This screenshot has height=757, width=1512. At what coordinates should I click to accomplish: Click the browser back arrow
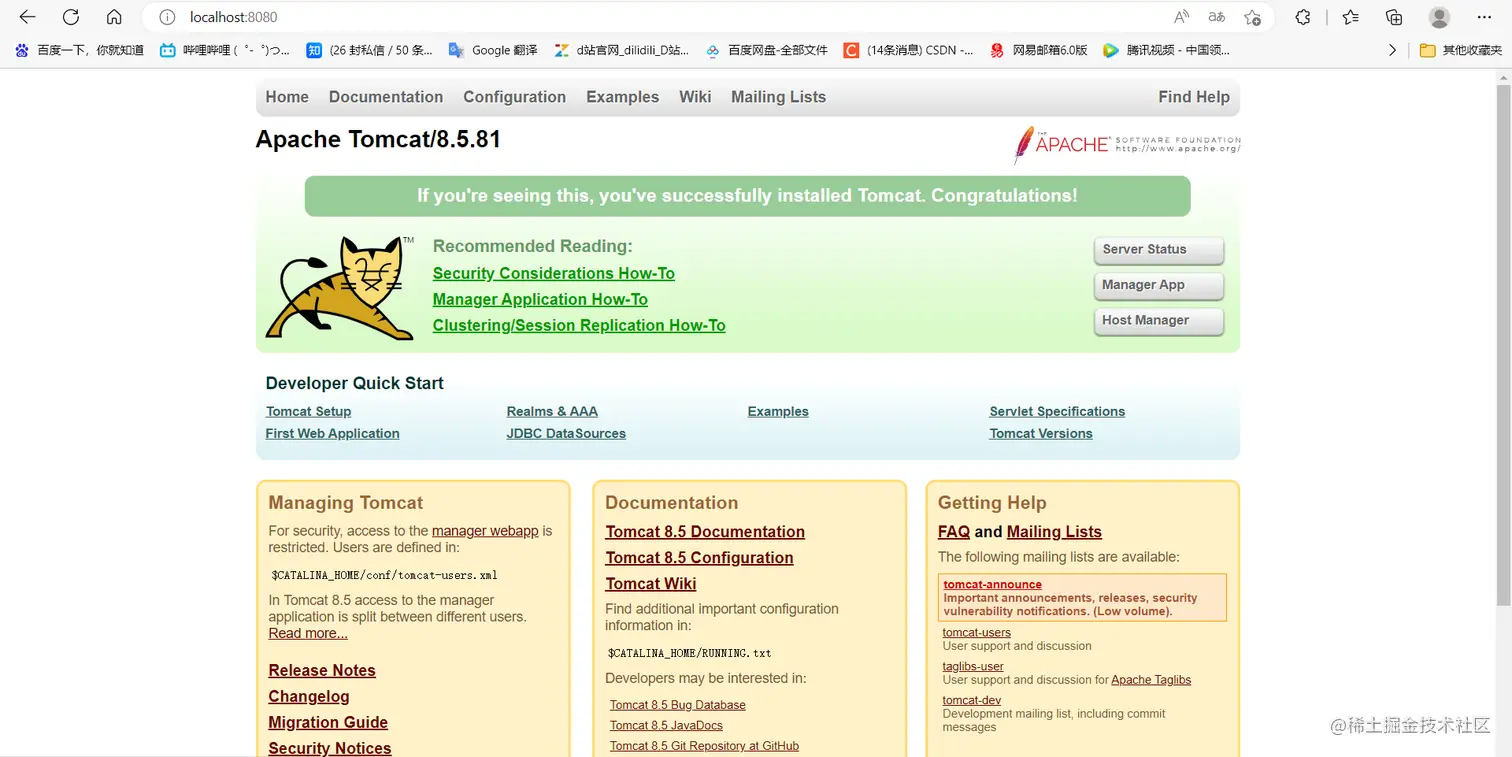pyautogui.click(x=27, y=17)
